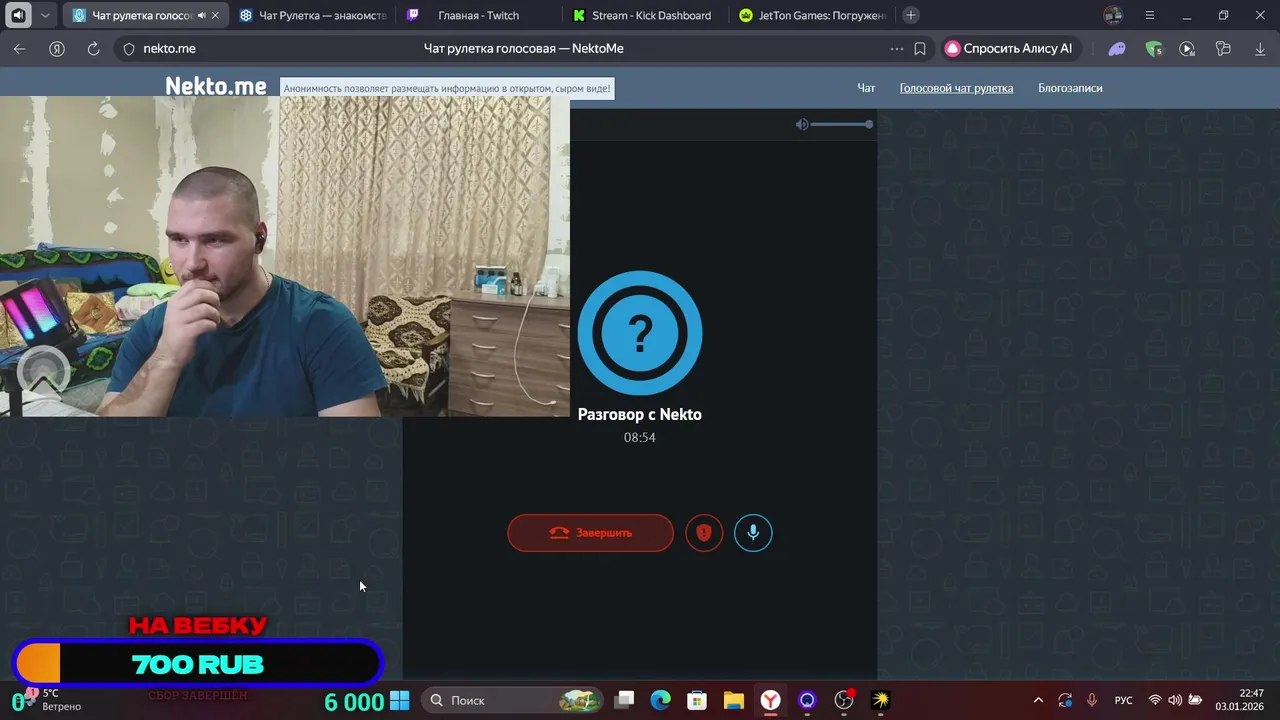Click the Разговор с Nekto heading
Screen dimensions: 1280x720
[640, 414]
